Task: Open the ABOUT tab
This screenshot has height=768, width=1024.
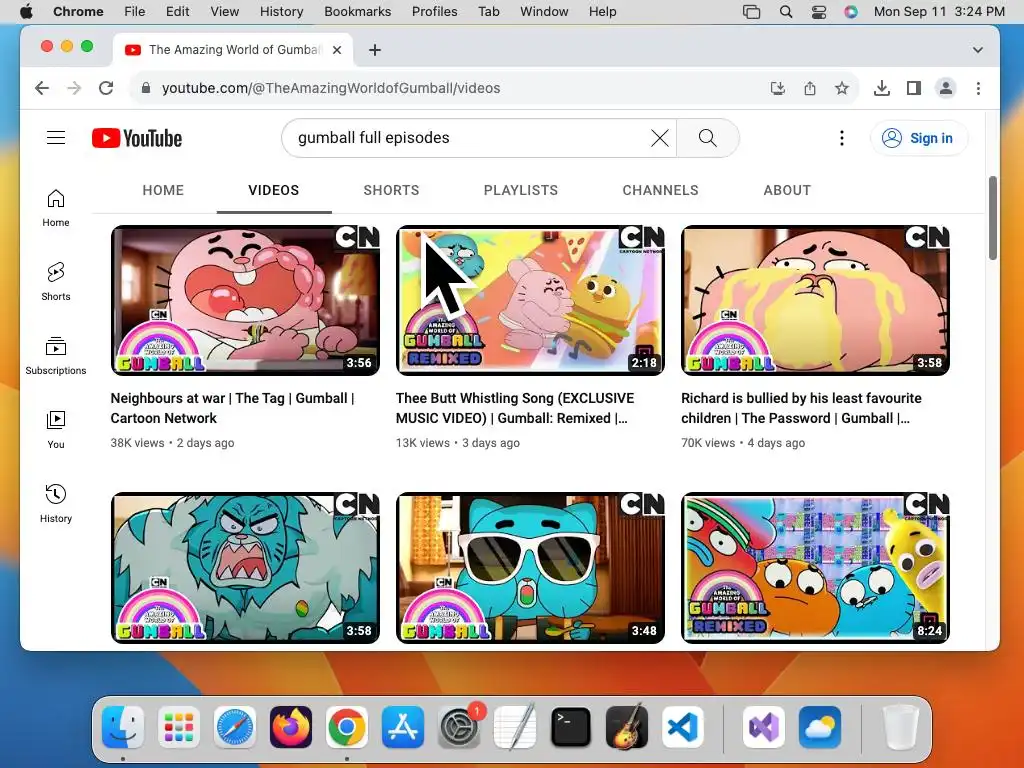Action: pyautogui.click(x=787, y=190)
